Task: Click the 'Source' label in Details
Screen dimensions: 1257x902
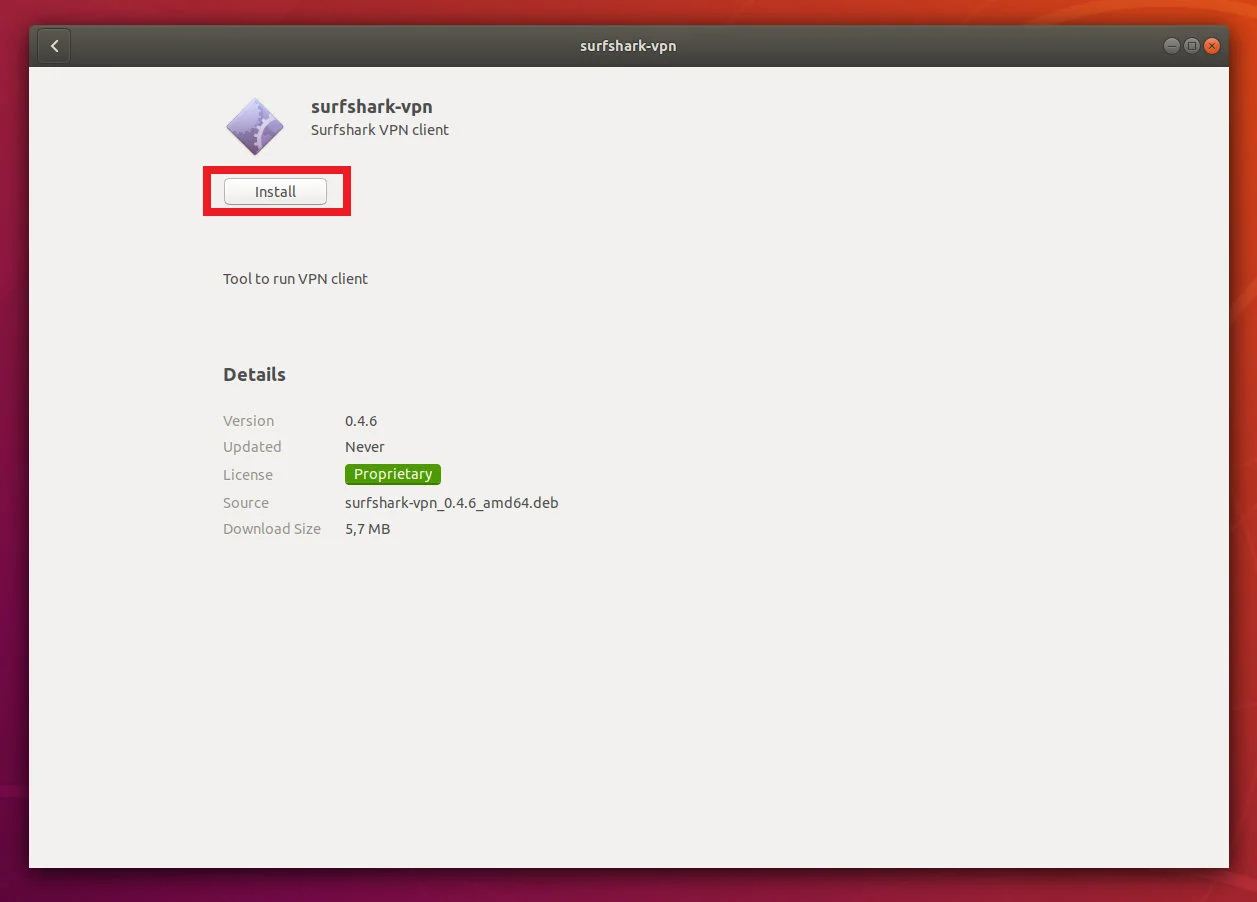Action: click(x=246, y=503)
